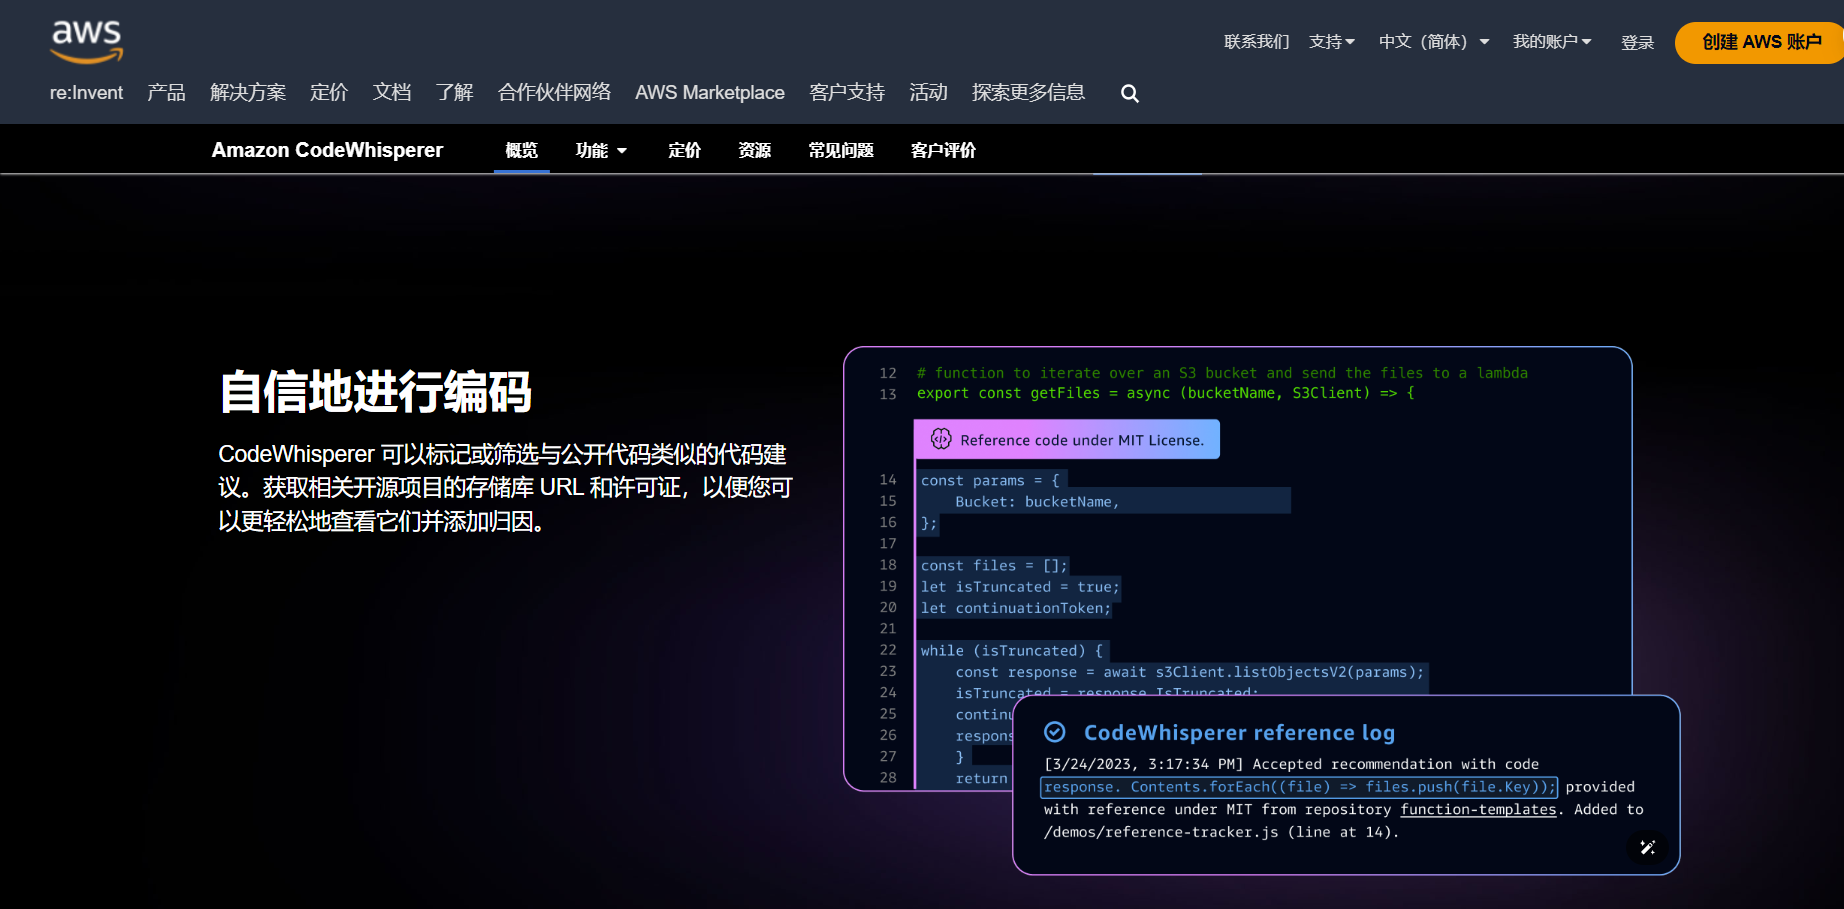Click the let continuationToken code line
1844x909 pixels.
point(1016,608)
